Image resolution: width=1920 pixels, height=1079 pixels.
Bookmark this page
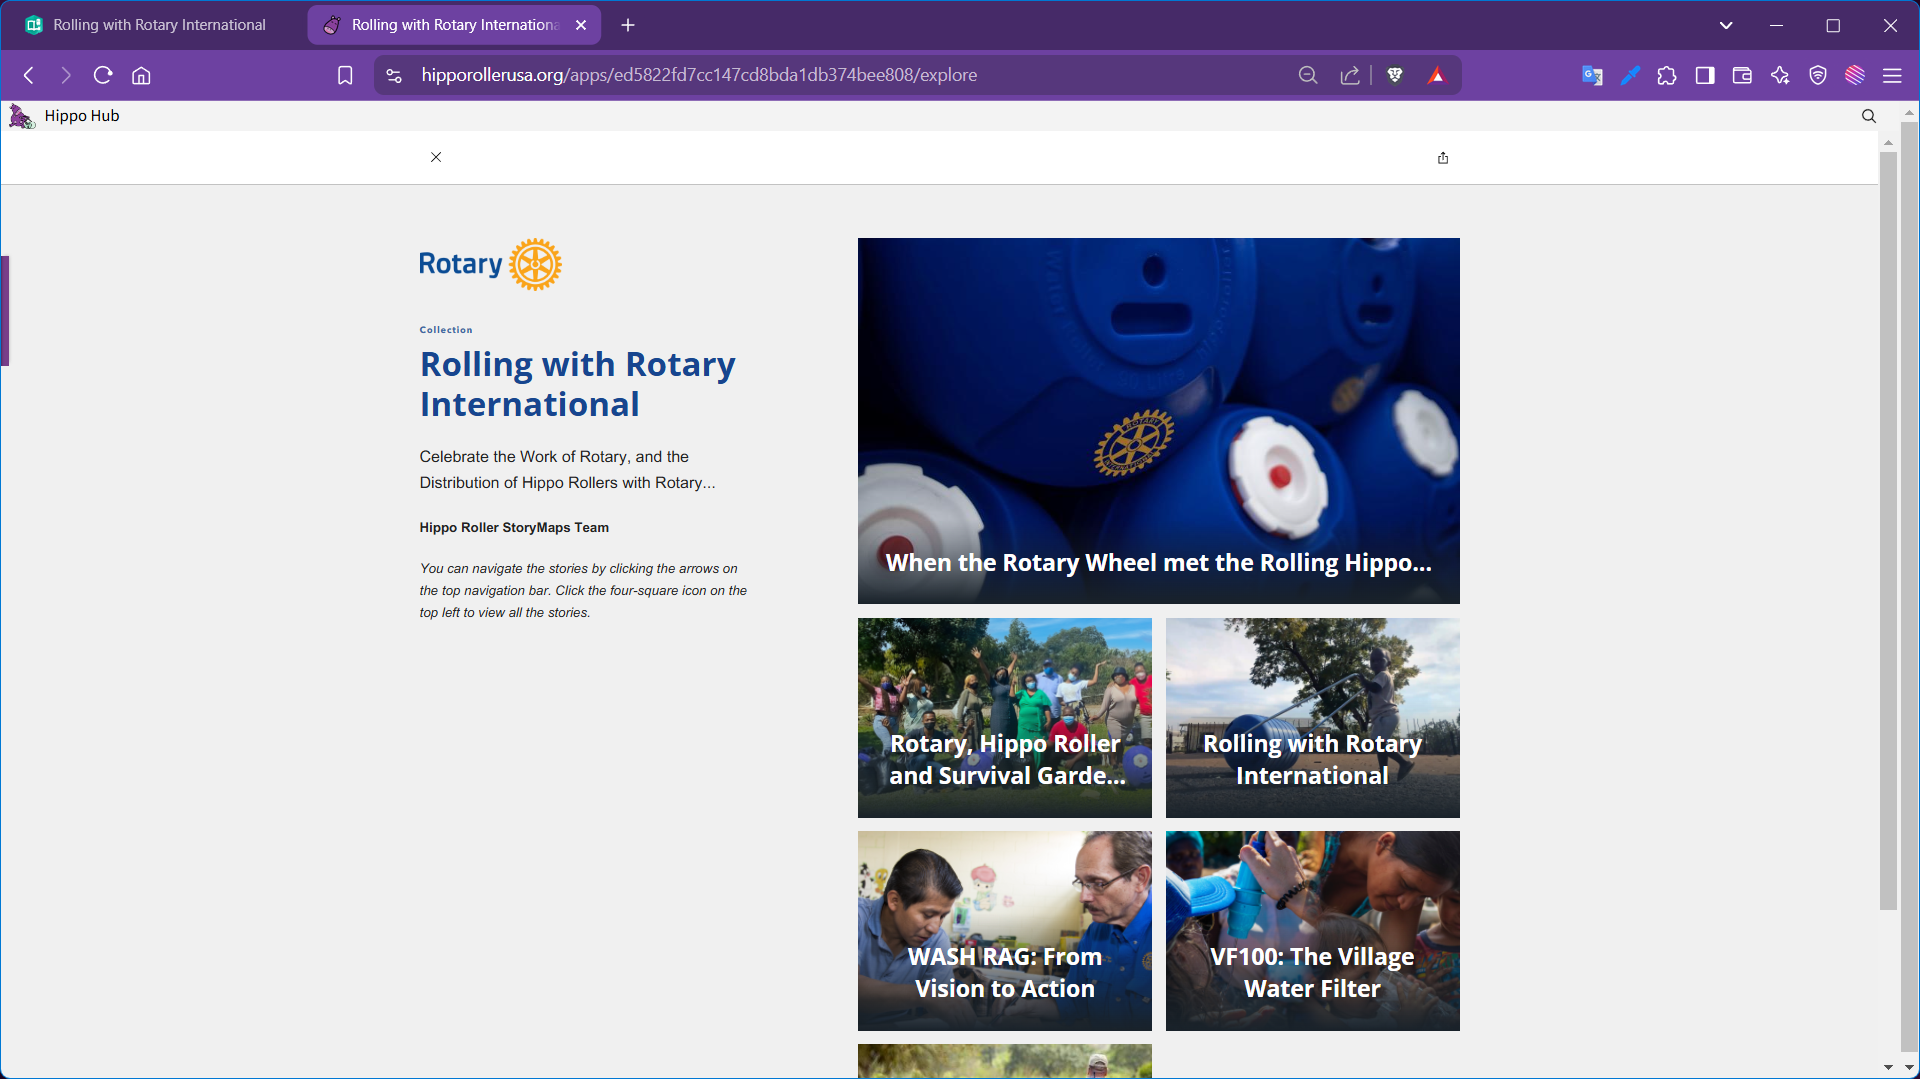click(345, 75)
